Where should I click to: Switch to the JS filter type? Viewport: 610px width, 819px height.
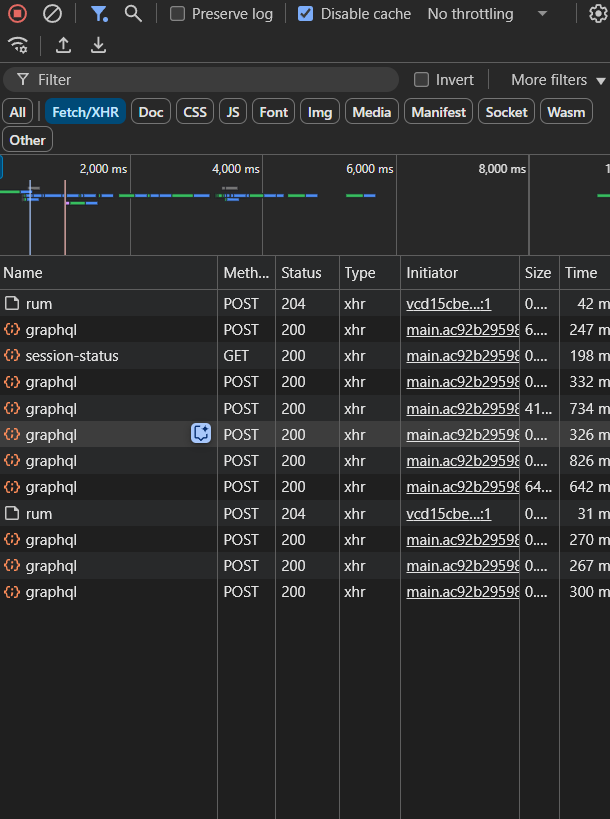click(233, 112)
